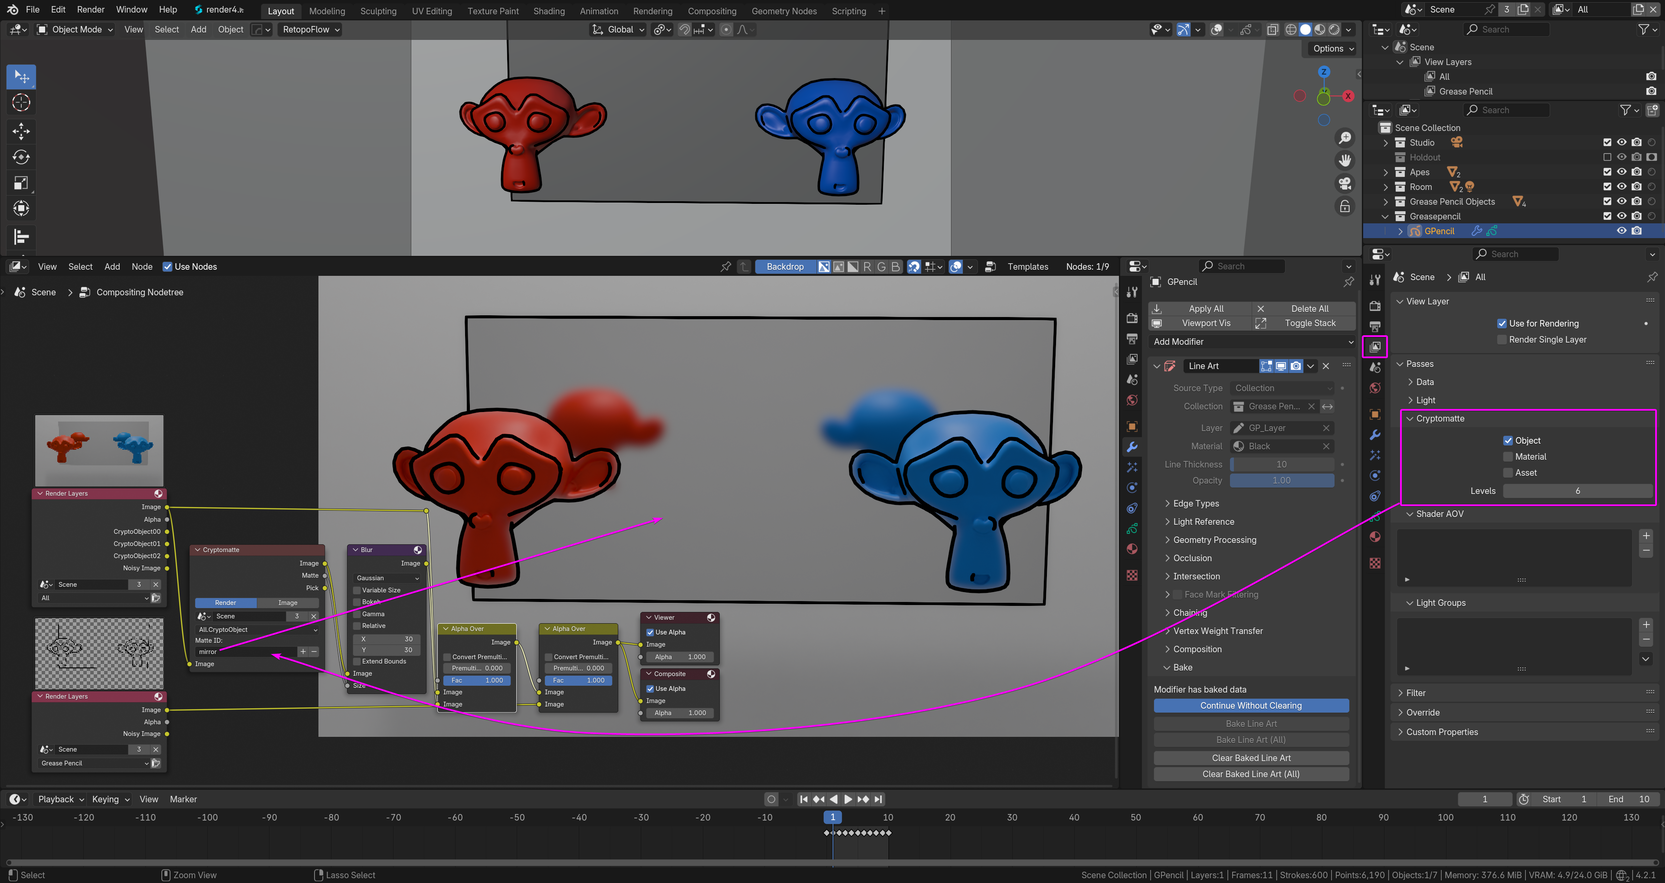Hide Studio collection in viewport
Image resolution: width=1665 pixels, height=883 pixels.
pyautogui.click(x=1622, y=143)
